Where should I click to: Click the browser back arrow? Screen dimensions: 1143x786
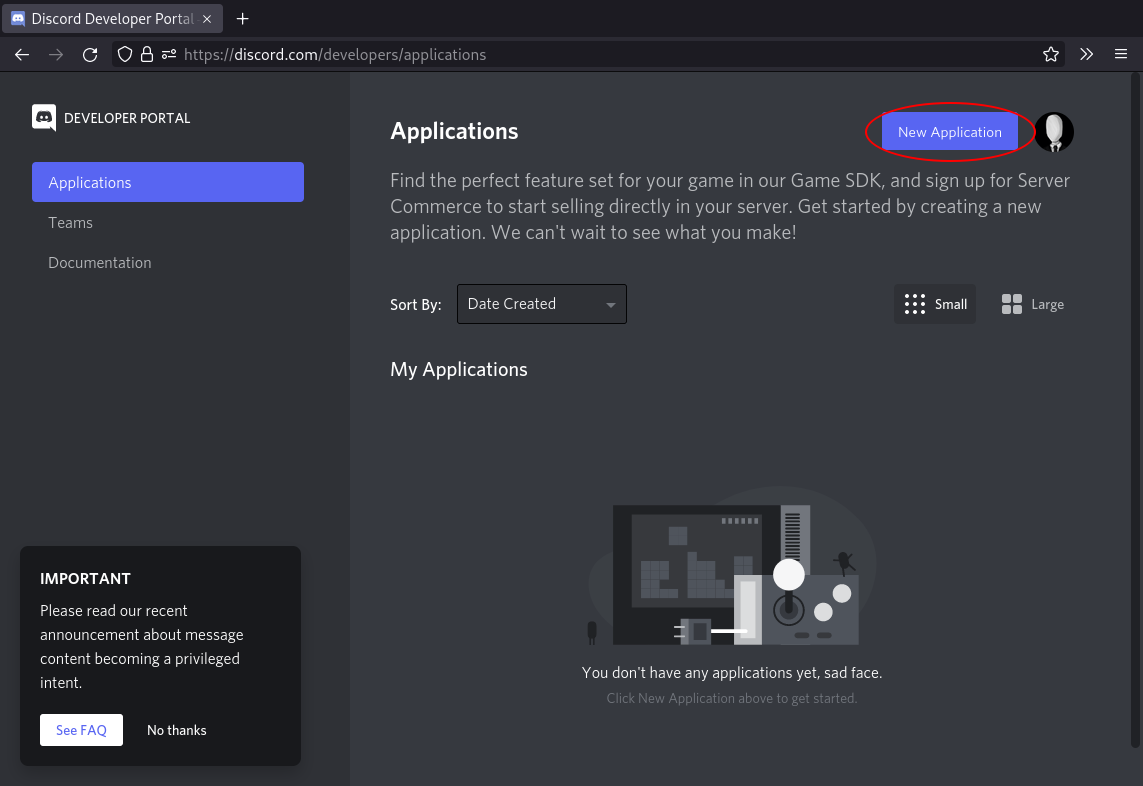pos(22,55)
